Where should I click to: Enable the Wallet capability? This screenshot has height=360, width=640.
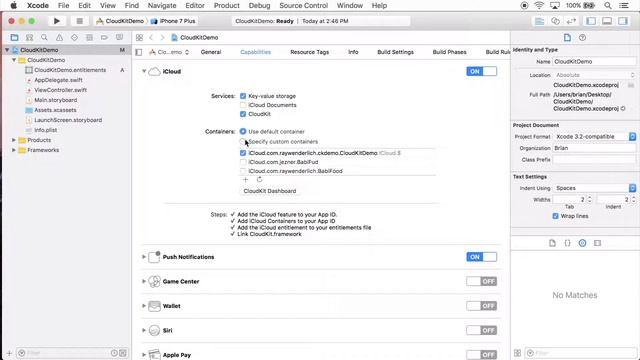coord(482,306)
